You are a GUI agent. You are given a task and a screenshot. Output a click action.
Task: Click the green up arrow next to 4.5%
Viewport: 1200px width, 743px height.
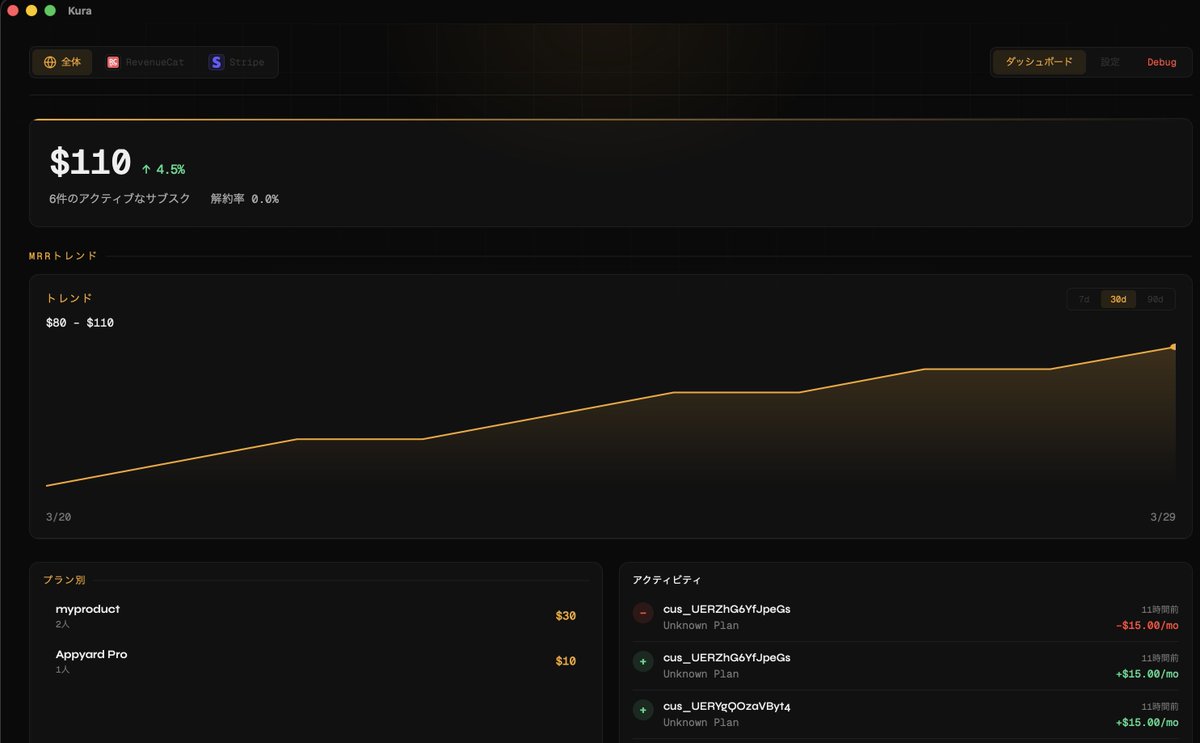[146, 169]
